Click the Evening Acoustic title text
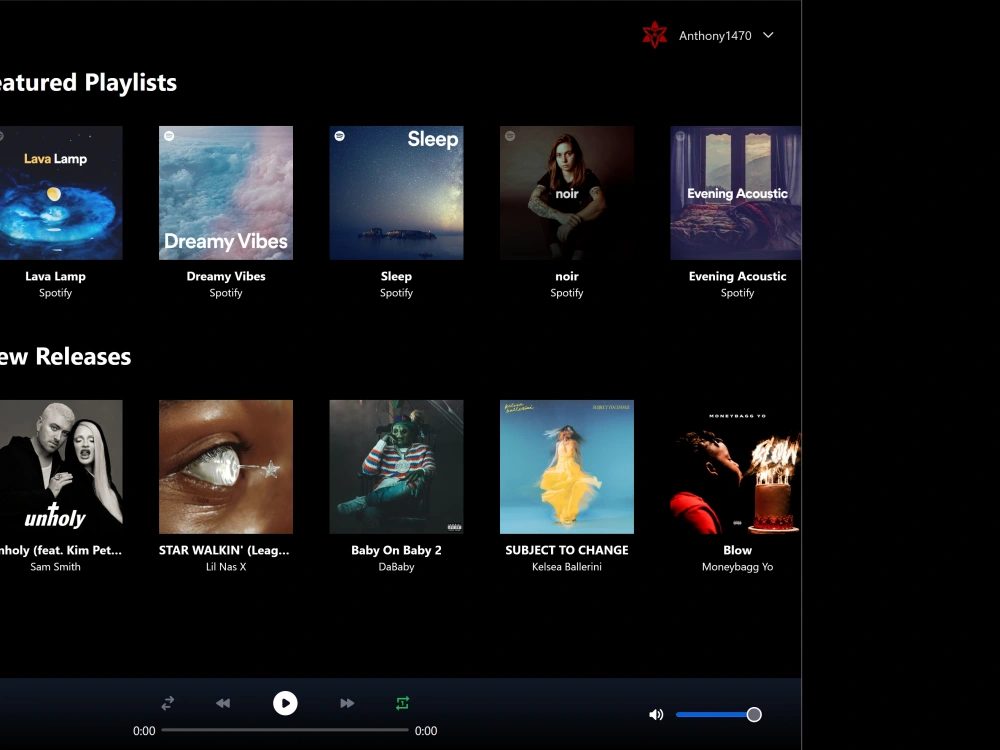This screenshot has height=750, width=1000. (737, 276)
